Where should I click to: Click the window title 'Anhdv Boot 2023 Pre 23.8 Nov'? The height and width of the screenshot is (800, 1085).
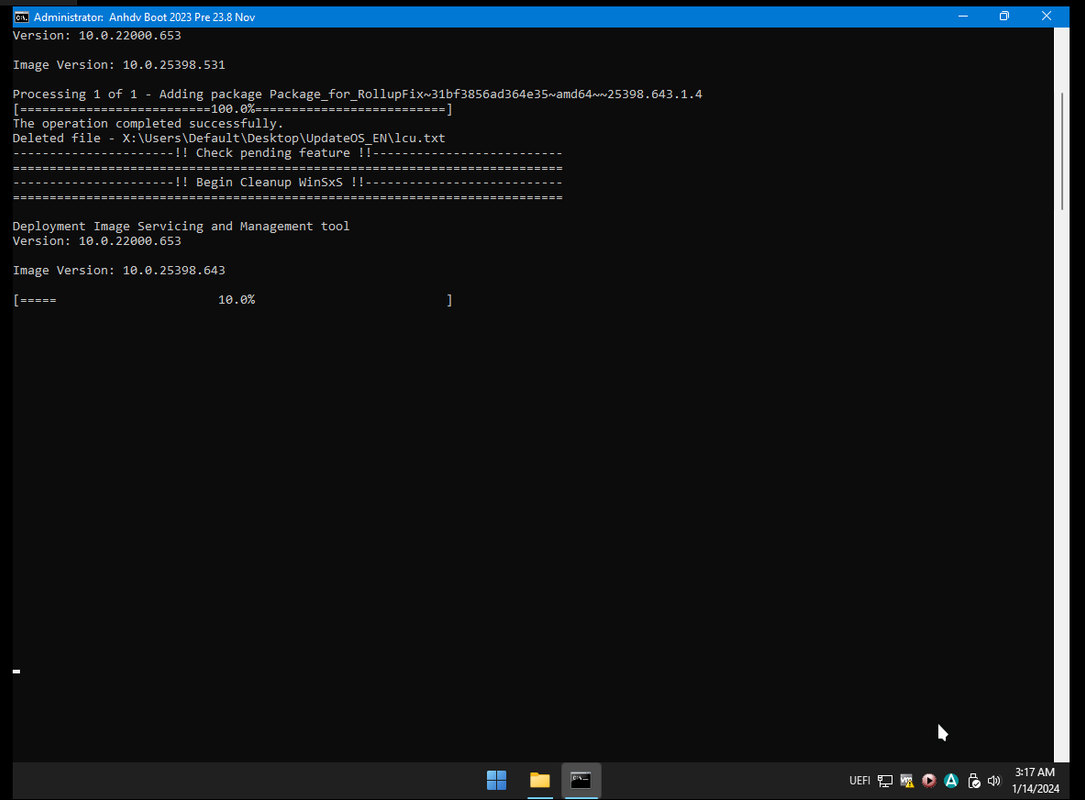click(182, 17)
